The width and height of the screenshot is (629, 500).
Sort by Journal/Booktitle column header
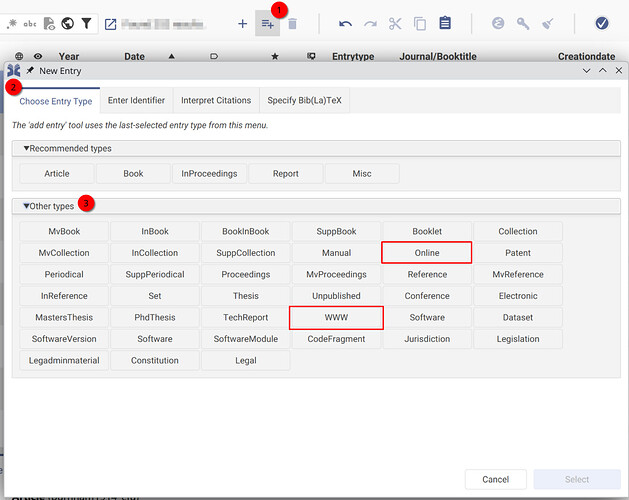[438, 57]
